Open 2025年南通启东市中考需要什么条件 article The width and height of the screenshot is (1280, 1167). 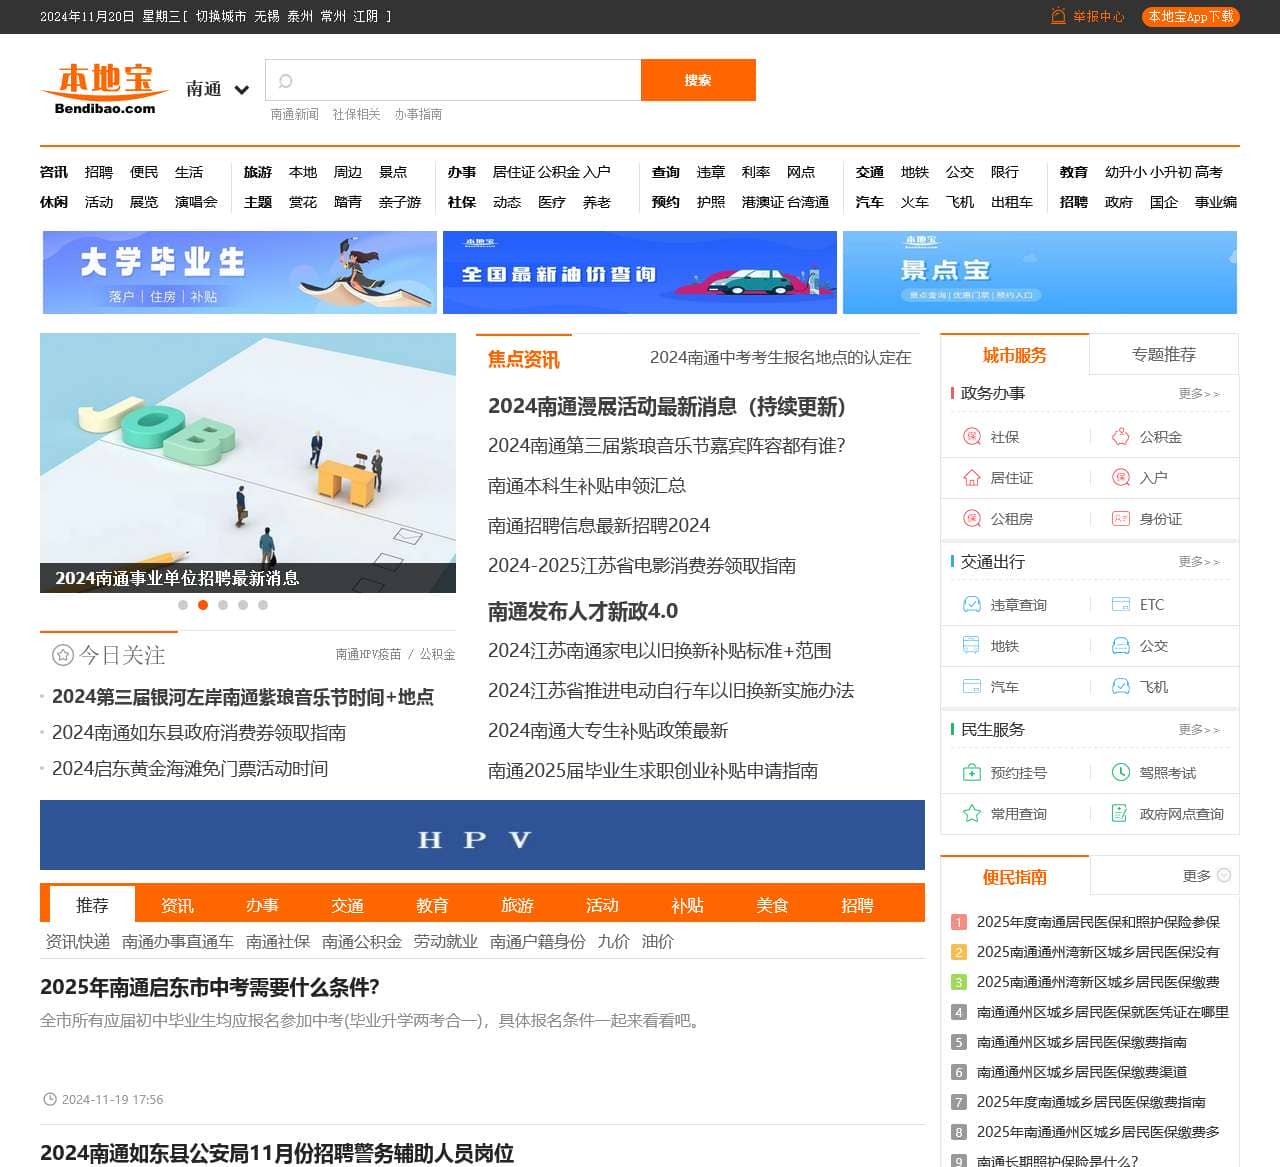[x=210, y=987]
